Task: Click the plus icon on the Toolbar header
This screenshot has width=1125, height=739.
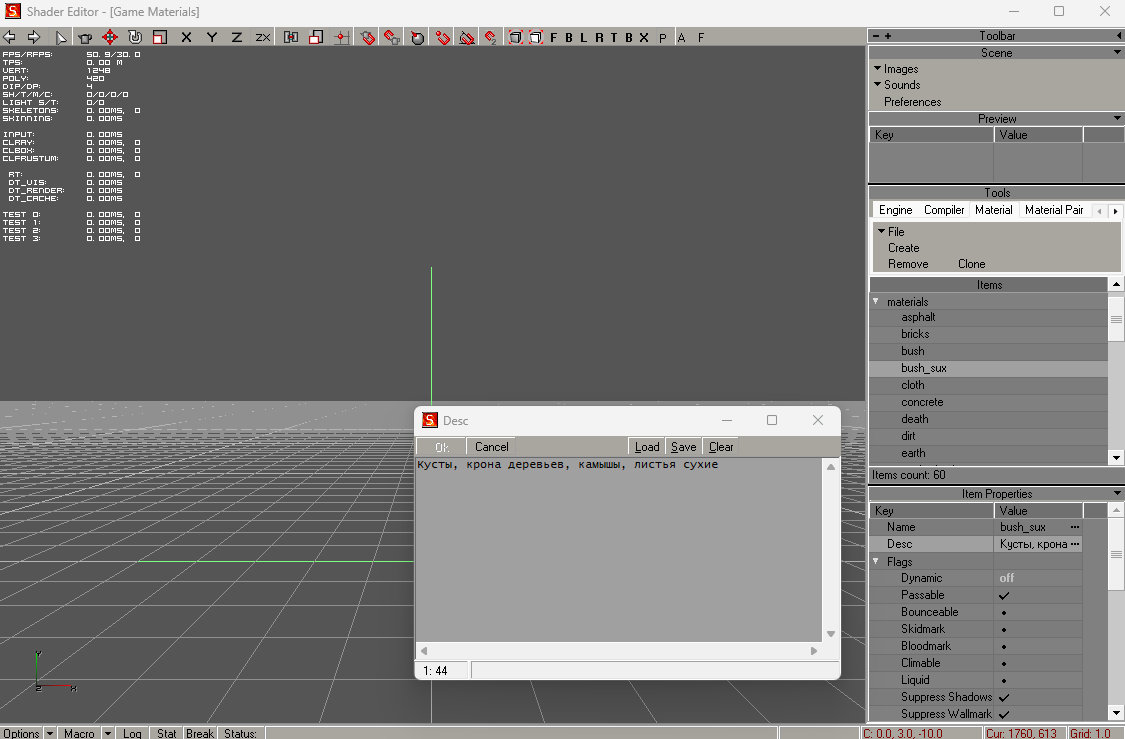Action: click(x=888, y=36)
